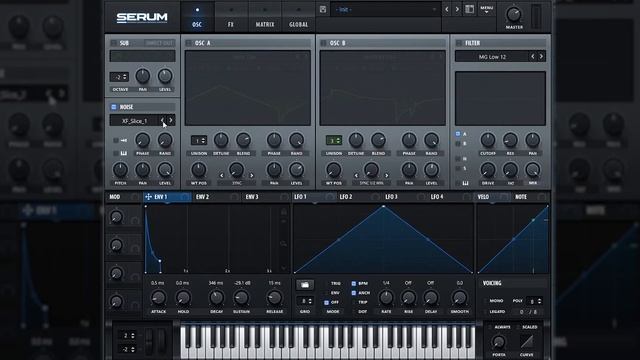640x360 pixels.
Task: Click the previous filter type arrow
Action: pyautogui.click(x=533, y=56)
